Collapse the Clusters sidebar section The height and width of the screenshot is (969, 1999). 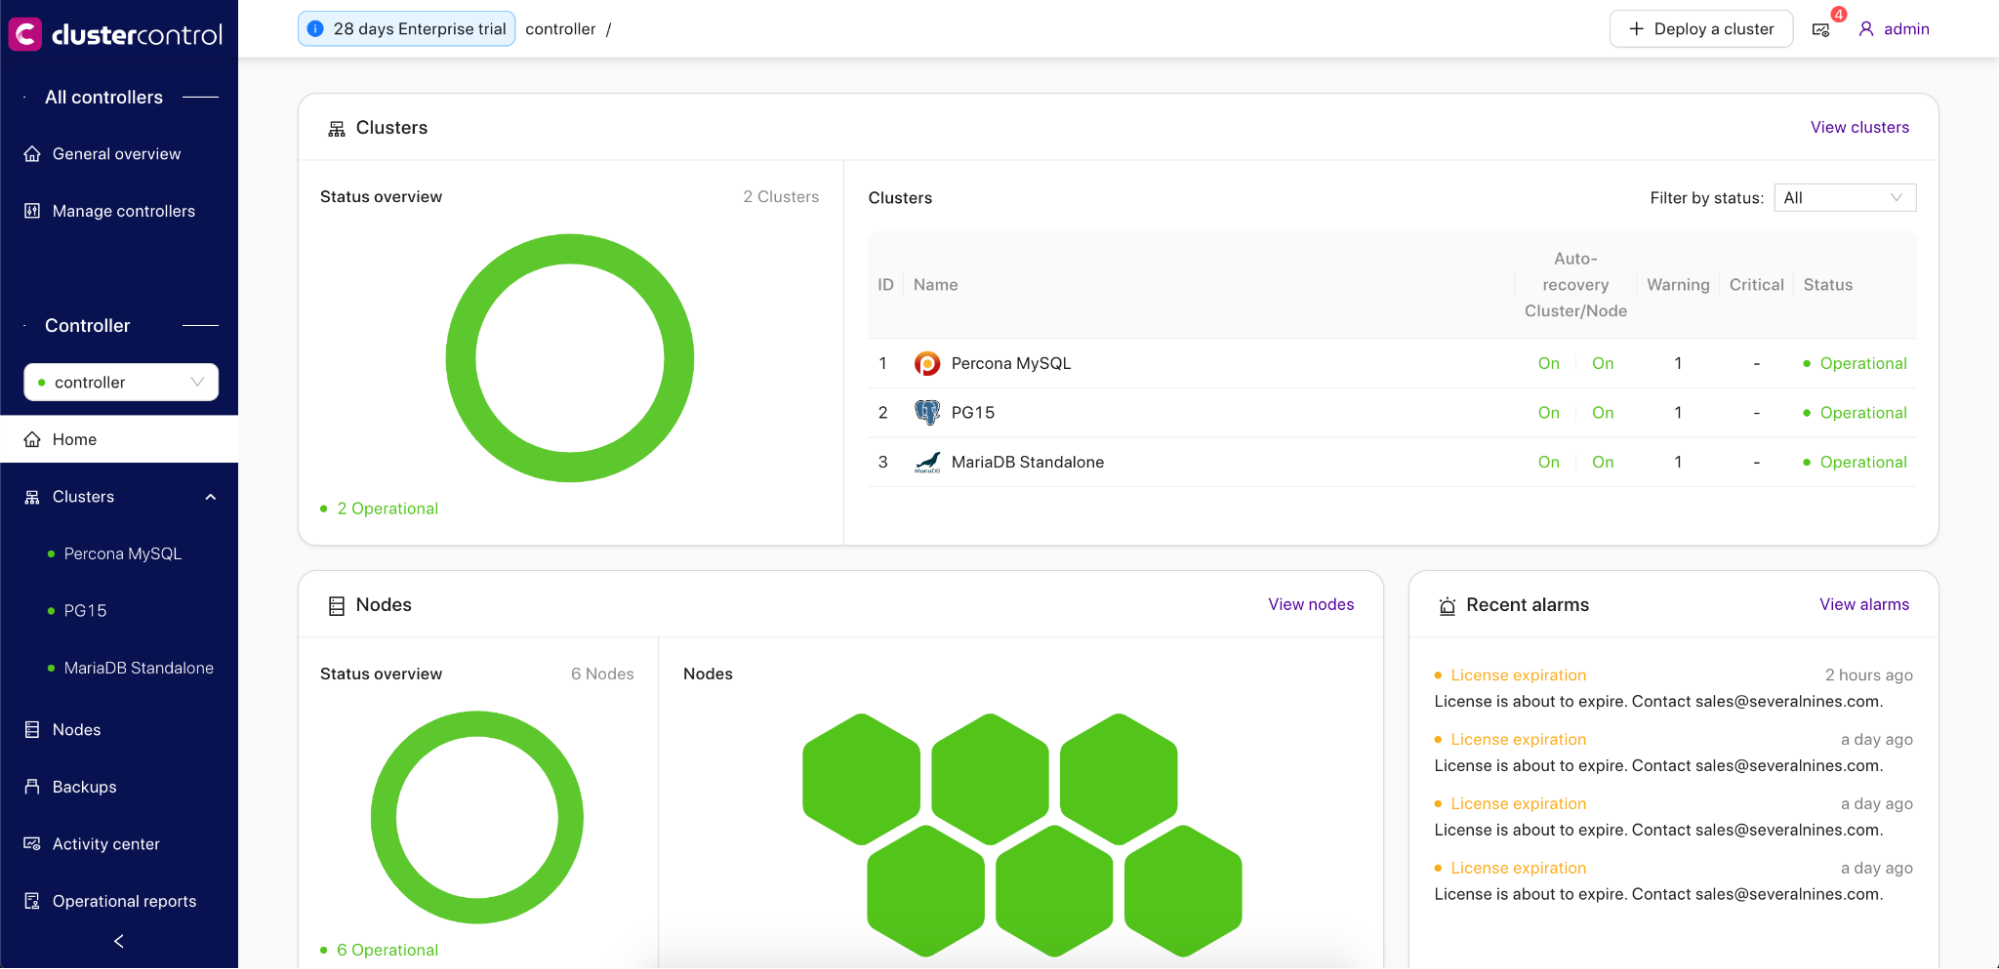coord(210,497)
